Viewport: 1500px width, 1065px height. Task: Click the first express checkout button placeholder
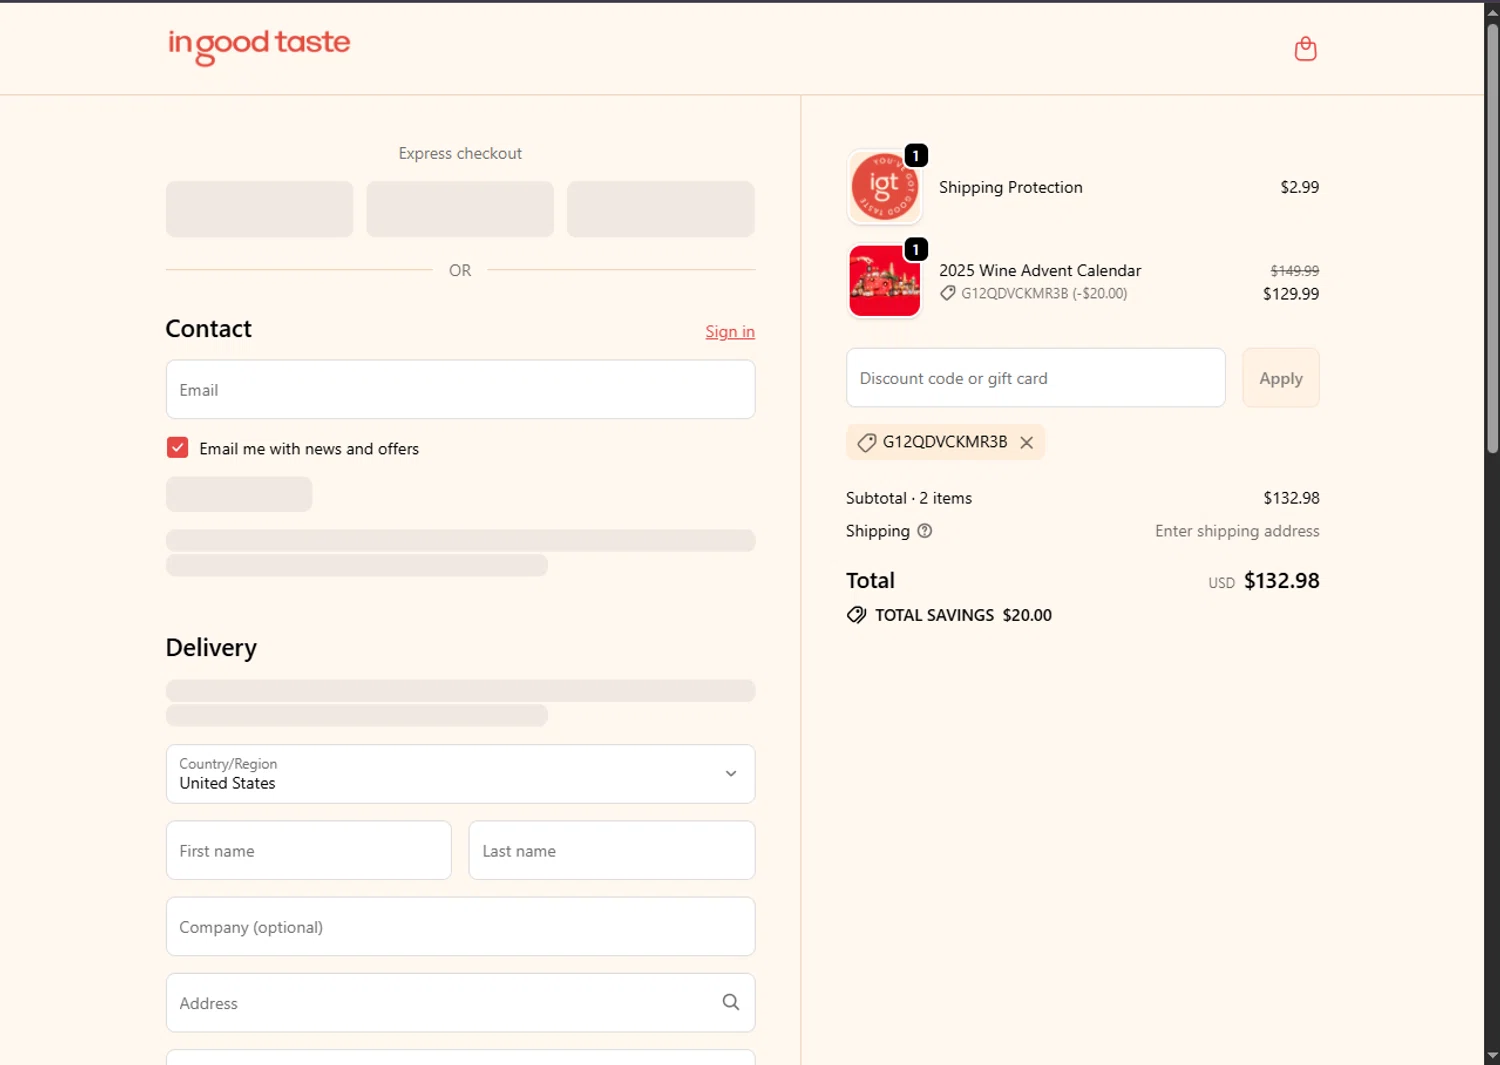coord(260,209)
